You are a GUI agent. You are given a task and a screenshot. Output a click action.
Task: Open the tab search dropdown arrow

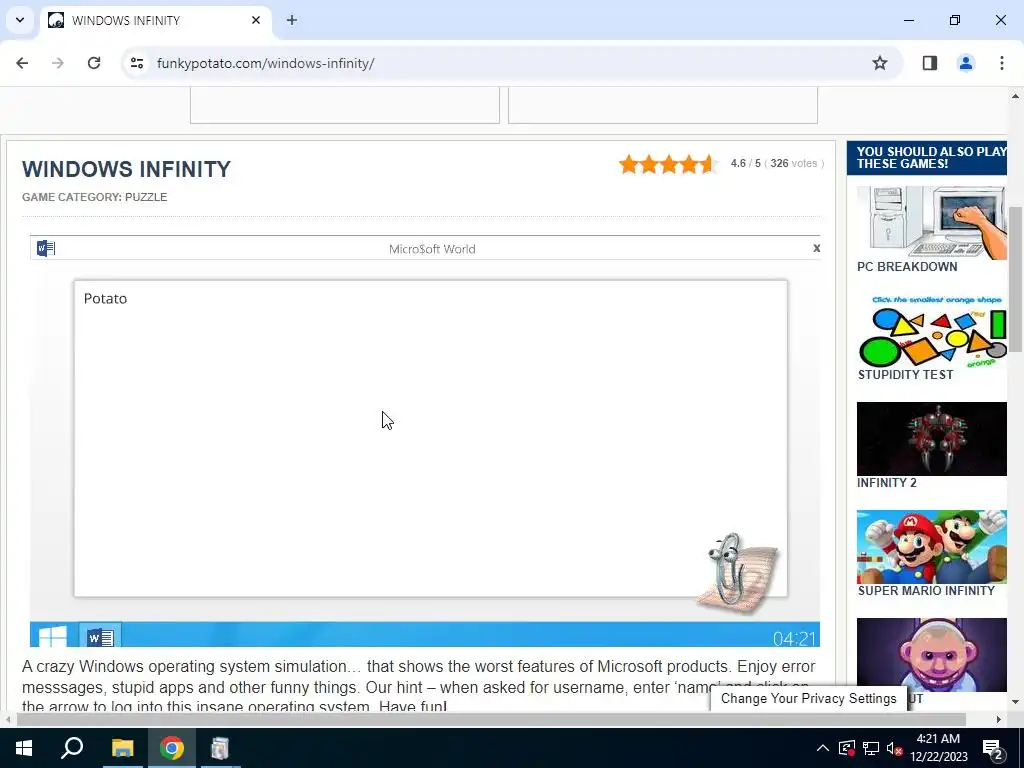tap(20, 20)
